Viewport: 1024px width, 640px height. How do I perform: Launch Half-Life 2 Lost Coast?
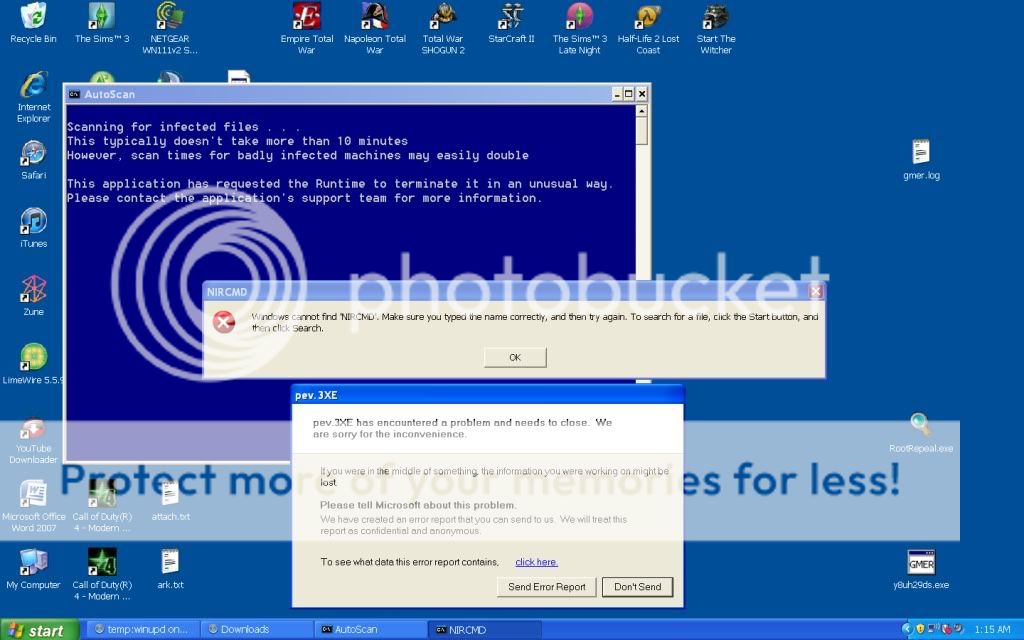(648, 17)
